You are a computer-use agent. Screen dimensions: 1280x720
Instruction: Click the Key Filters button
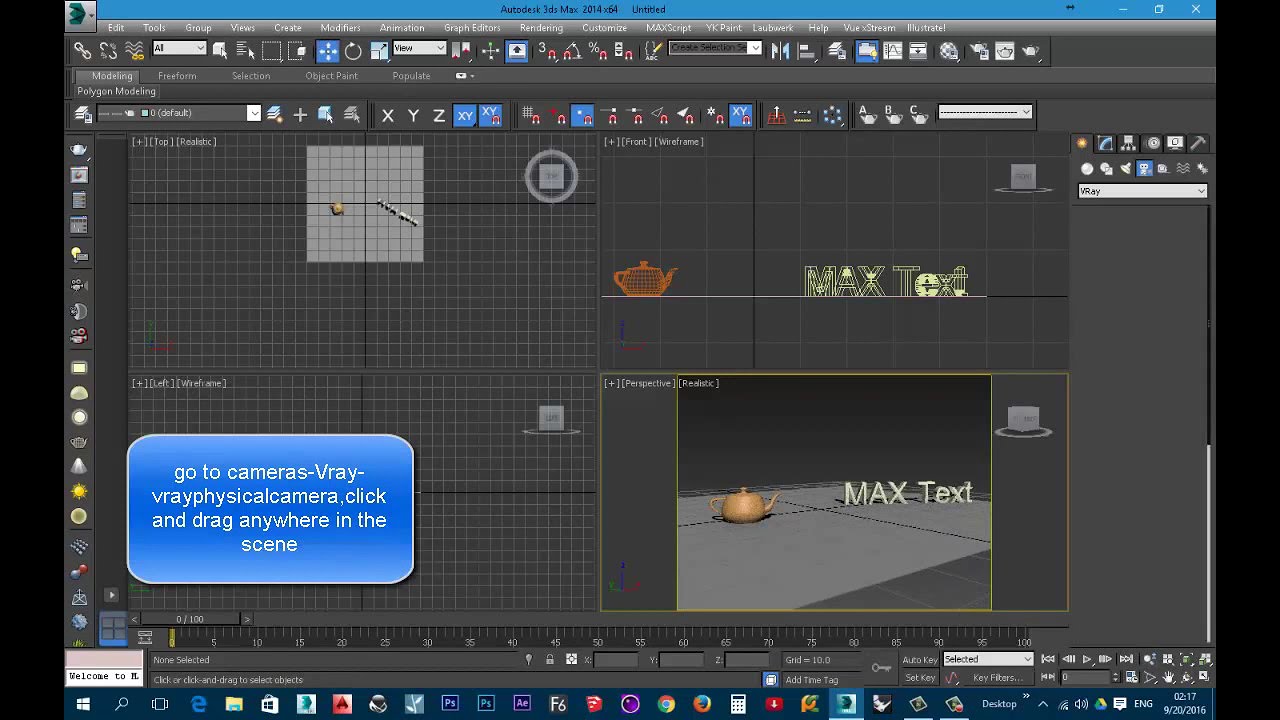[x=998, y=677]
